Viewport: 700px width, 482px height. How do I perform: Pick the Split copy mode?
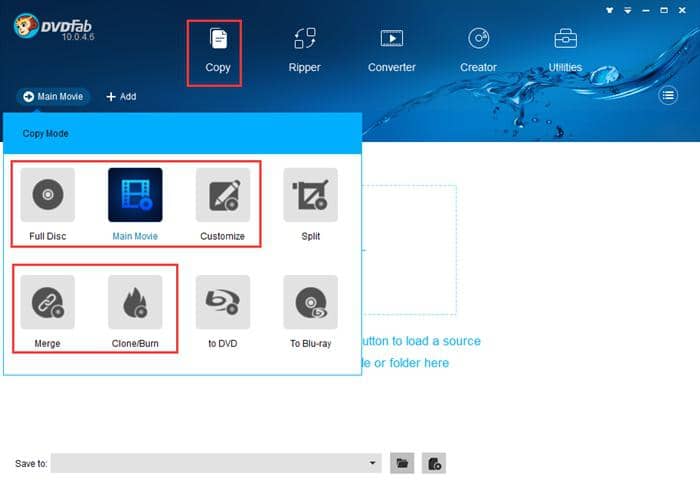[x=310, y=204]
